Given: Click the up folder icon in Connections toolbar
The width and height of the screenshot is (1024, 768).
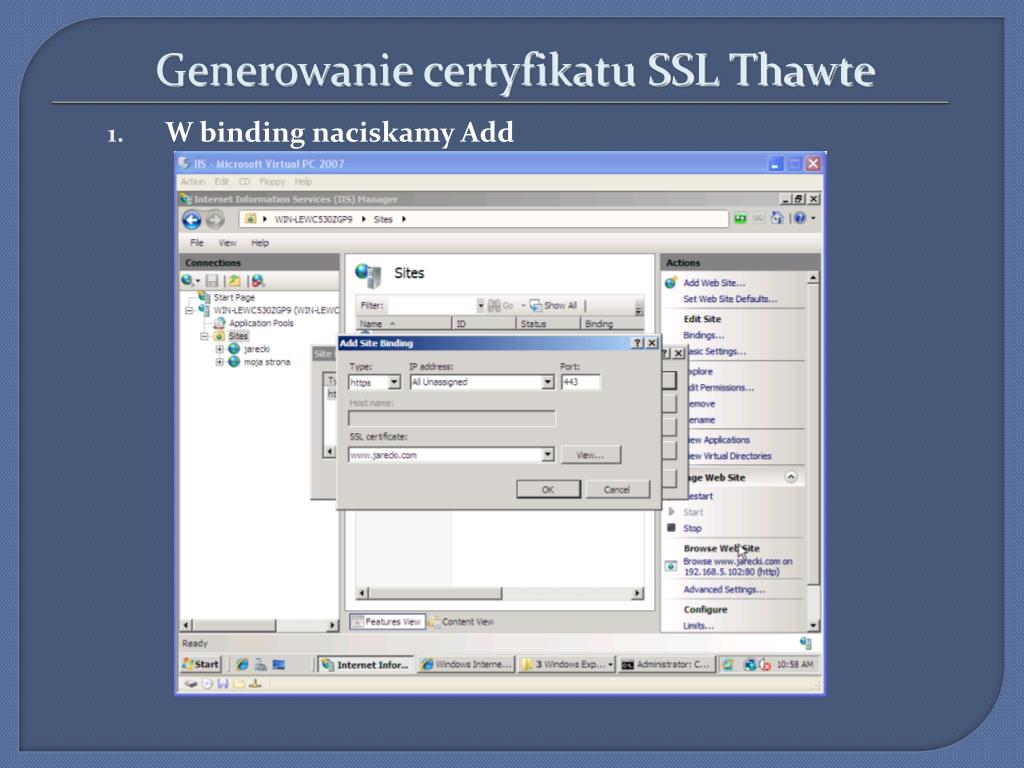Looking at the screenshot, I should click(x=234, y=280).
